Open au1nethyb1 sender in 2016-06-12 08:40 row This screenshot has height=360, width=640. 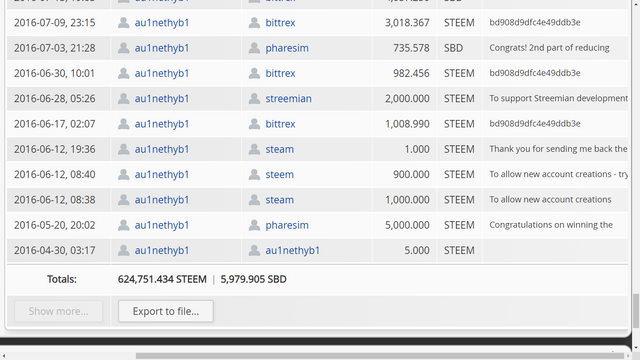(162, 175)
